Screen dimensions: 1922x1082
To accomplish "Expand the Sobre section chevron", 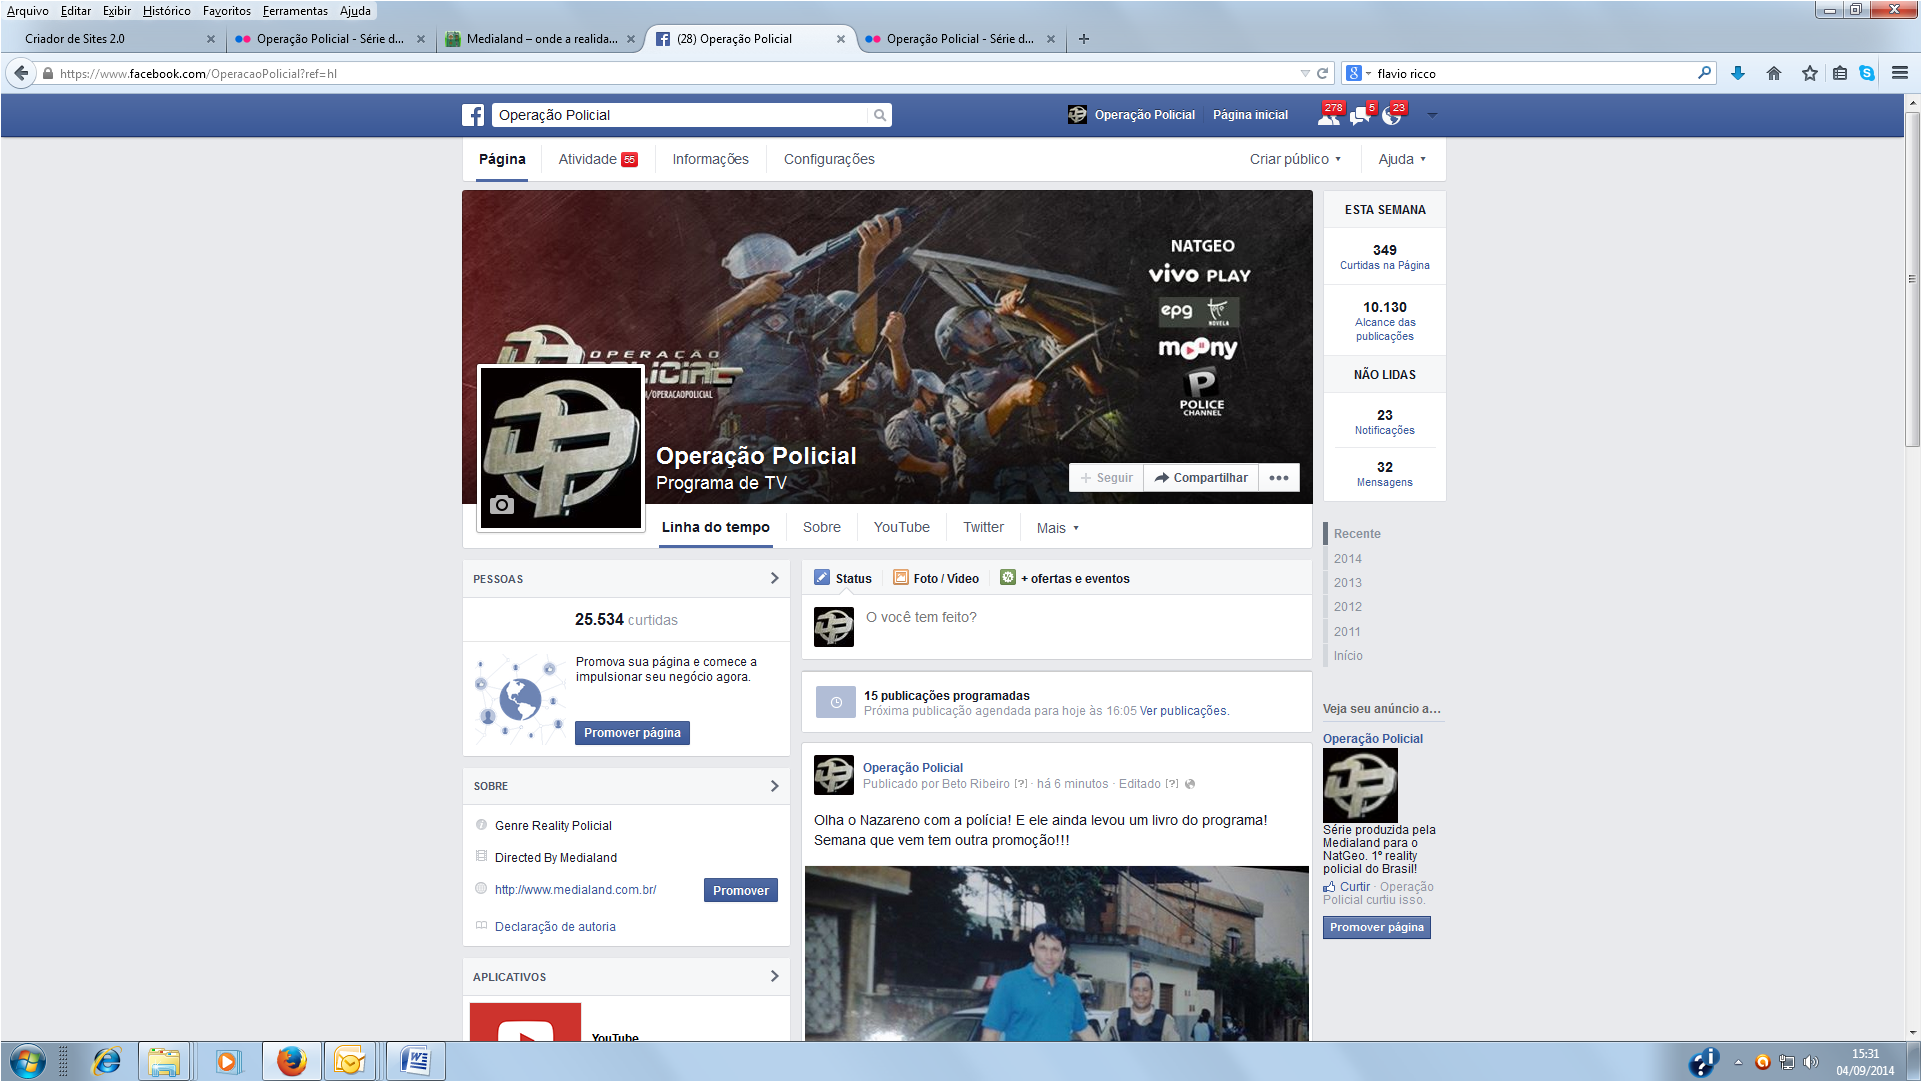I will (774, 786).
